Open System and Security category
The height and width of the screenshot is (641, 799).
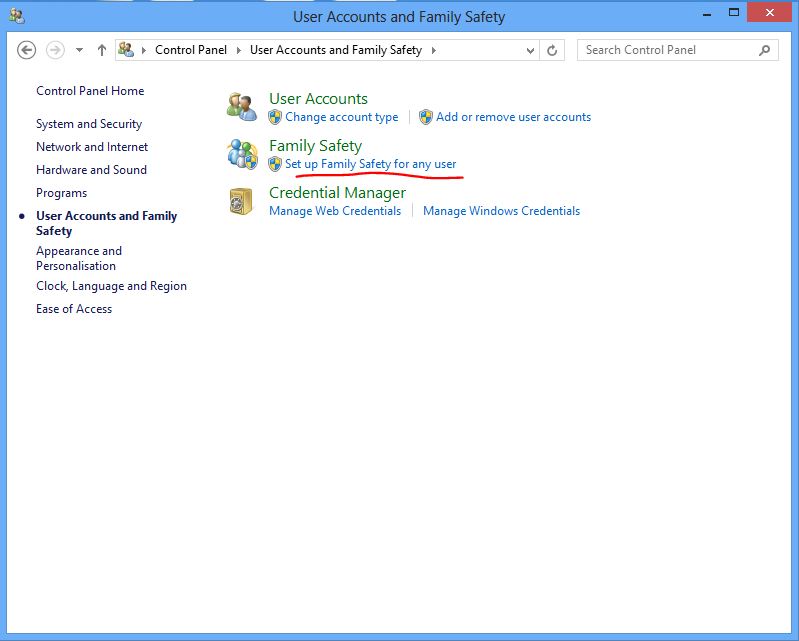coord(89,124)
